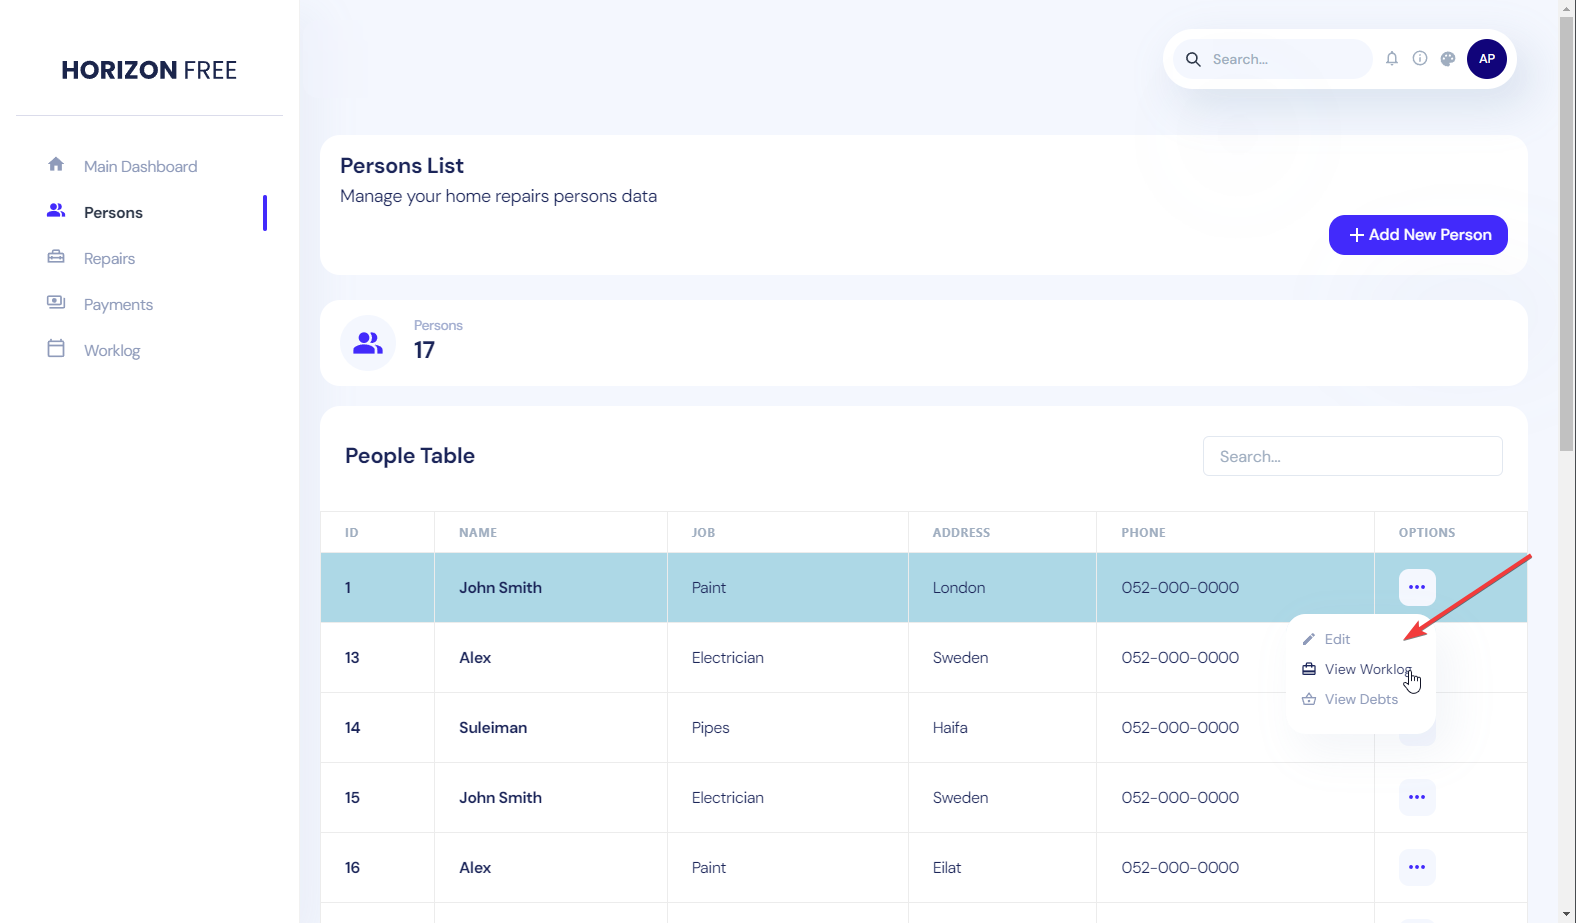Click Electrician job in row 13
1576x923 pixels.
coord(728,658)
